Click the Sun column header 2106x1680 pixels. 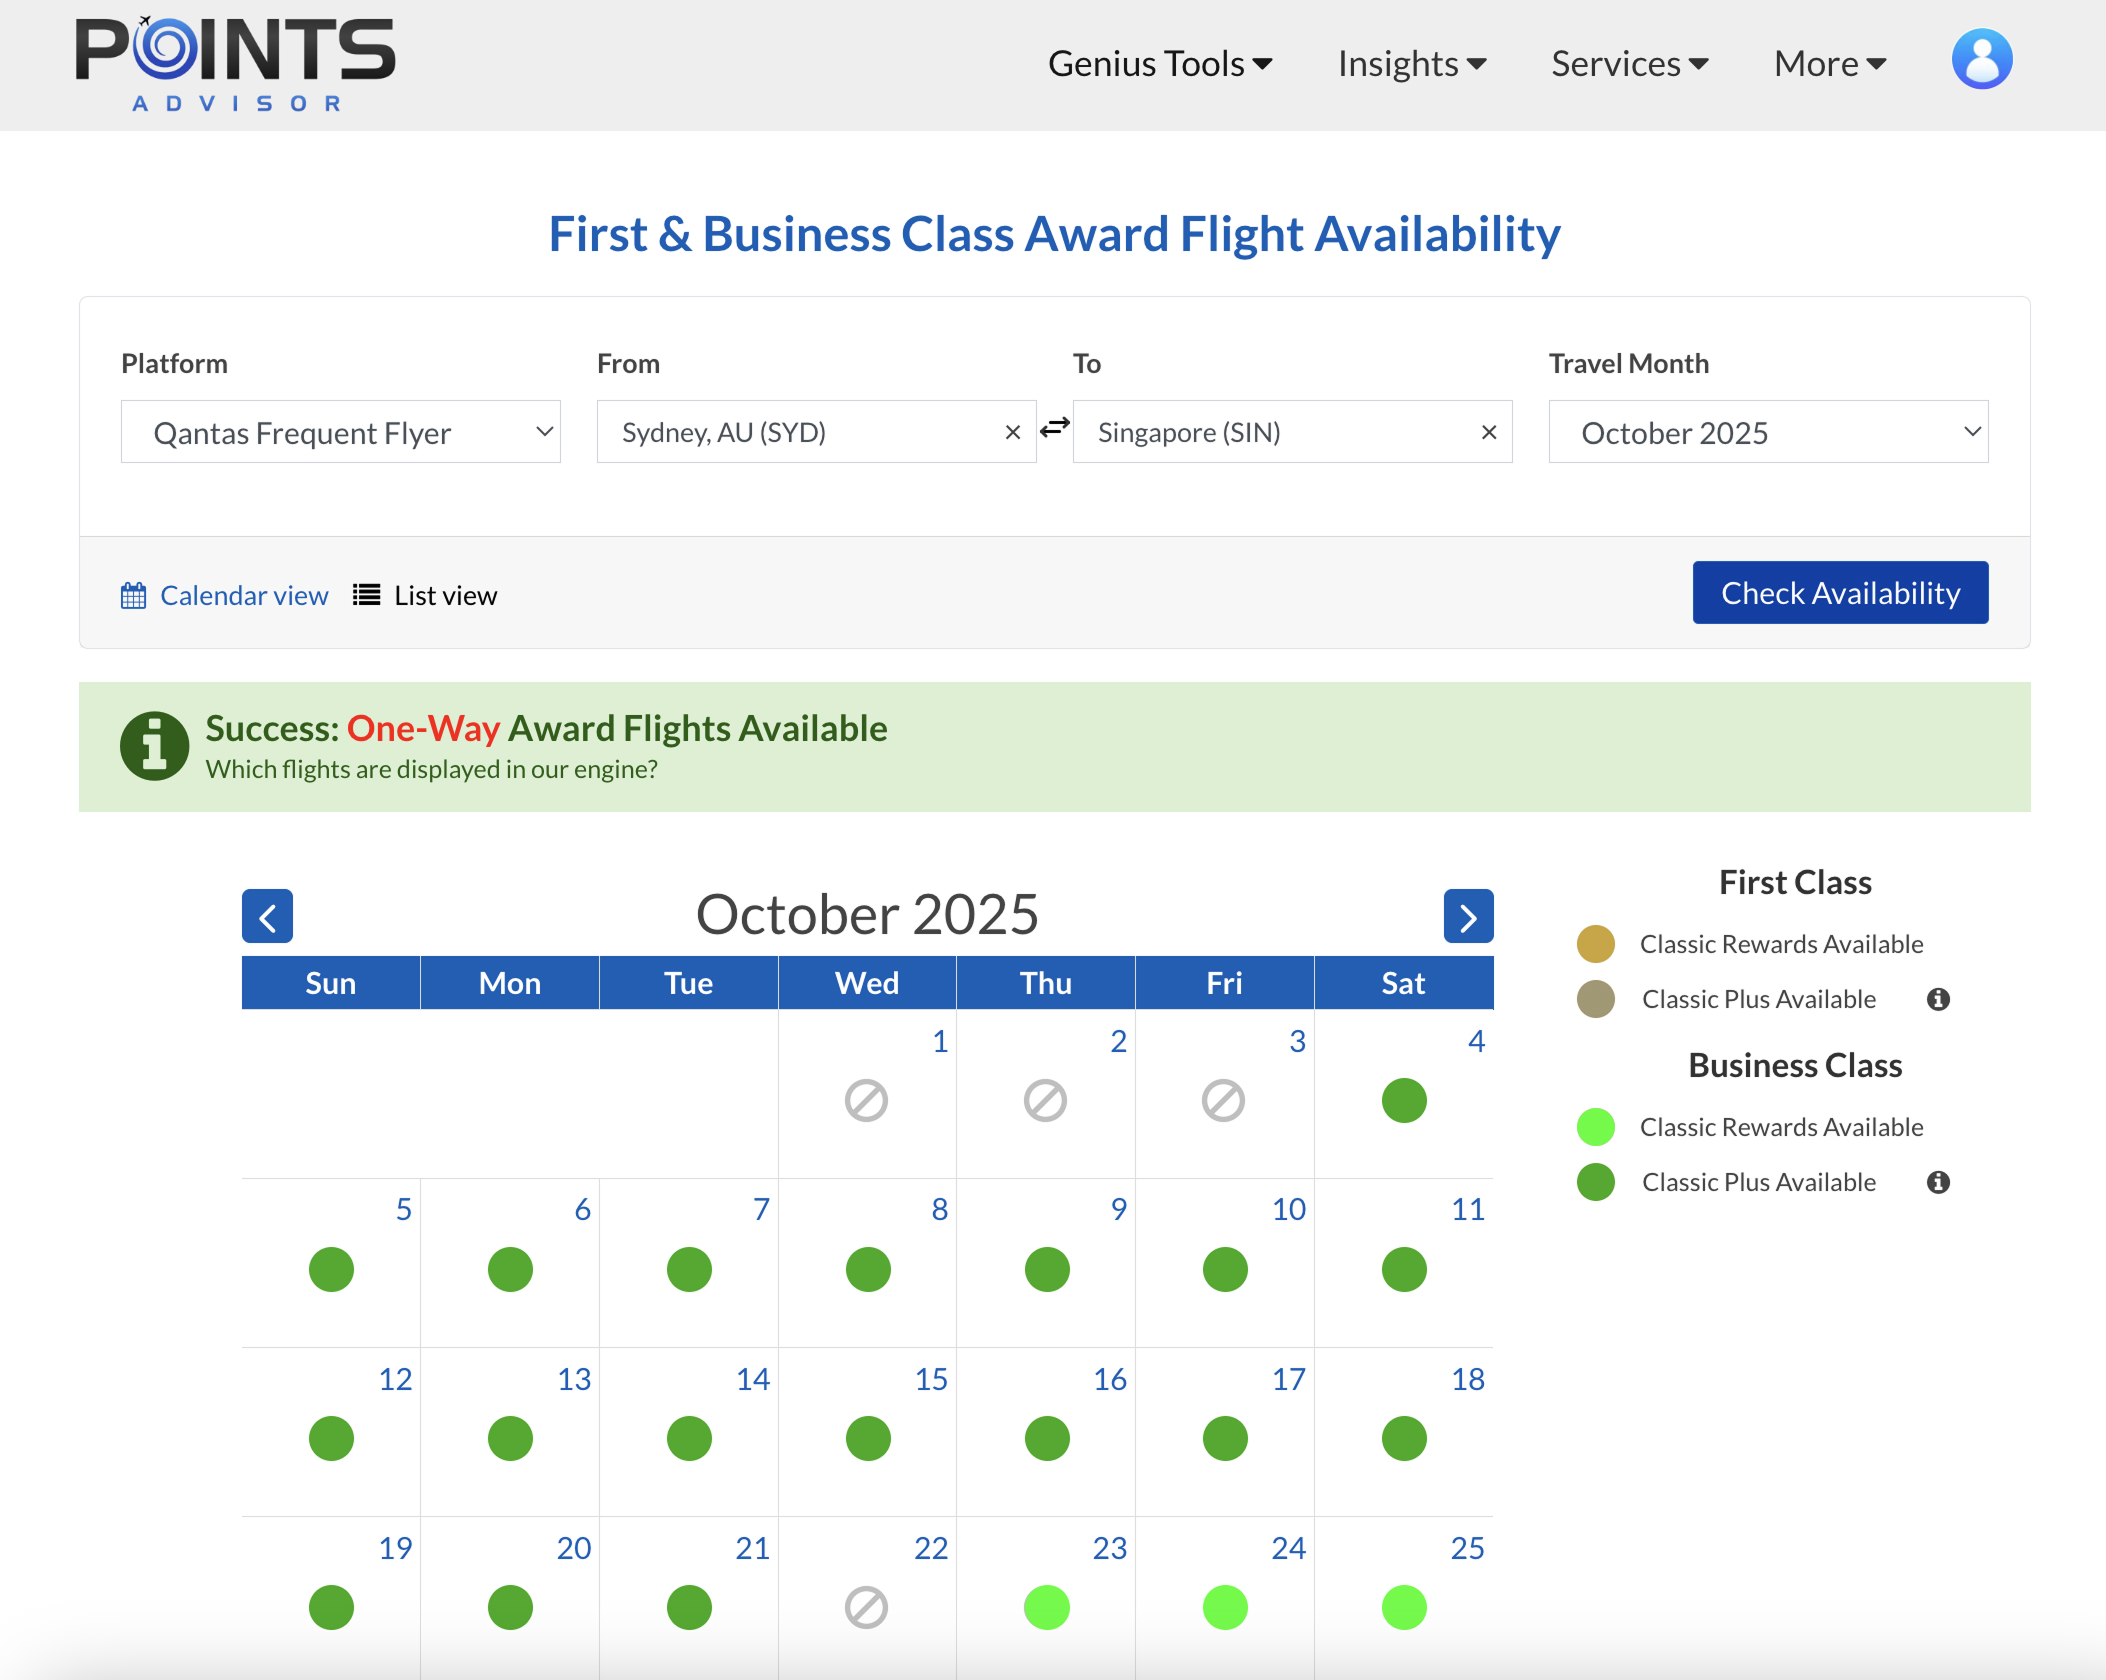coord(331,983)
